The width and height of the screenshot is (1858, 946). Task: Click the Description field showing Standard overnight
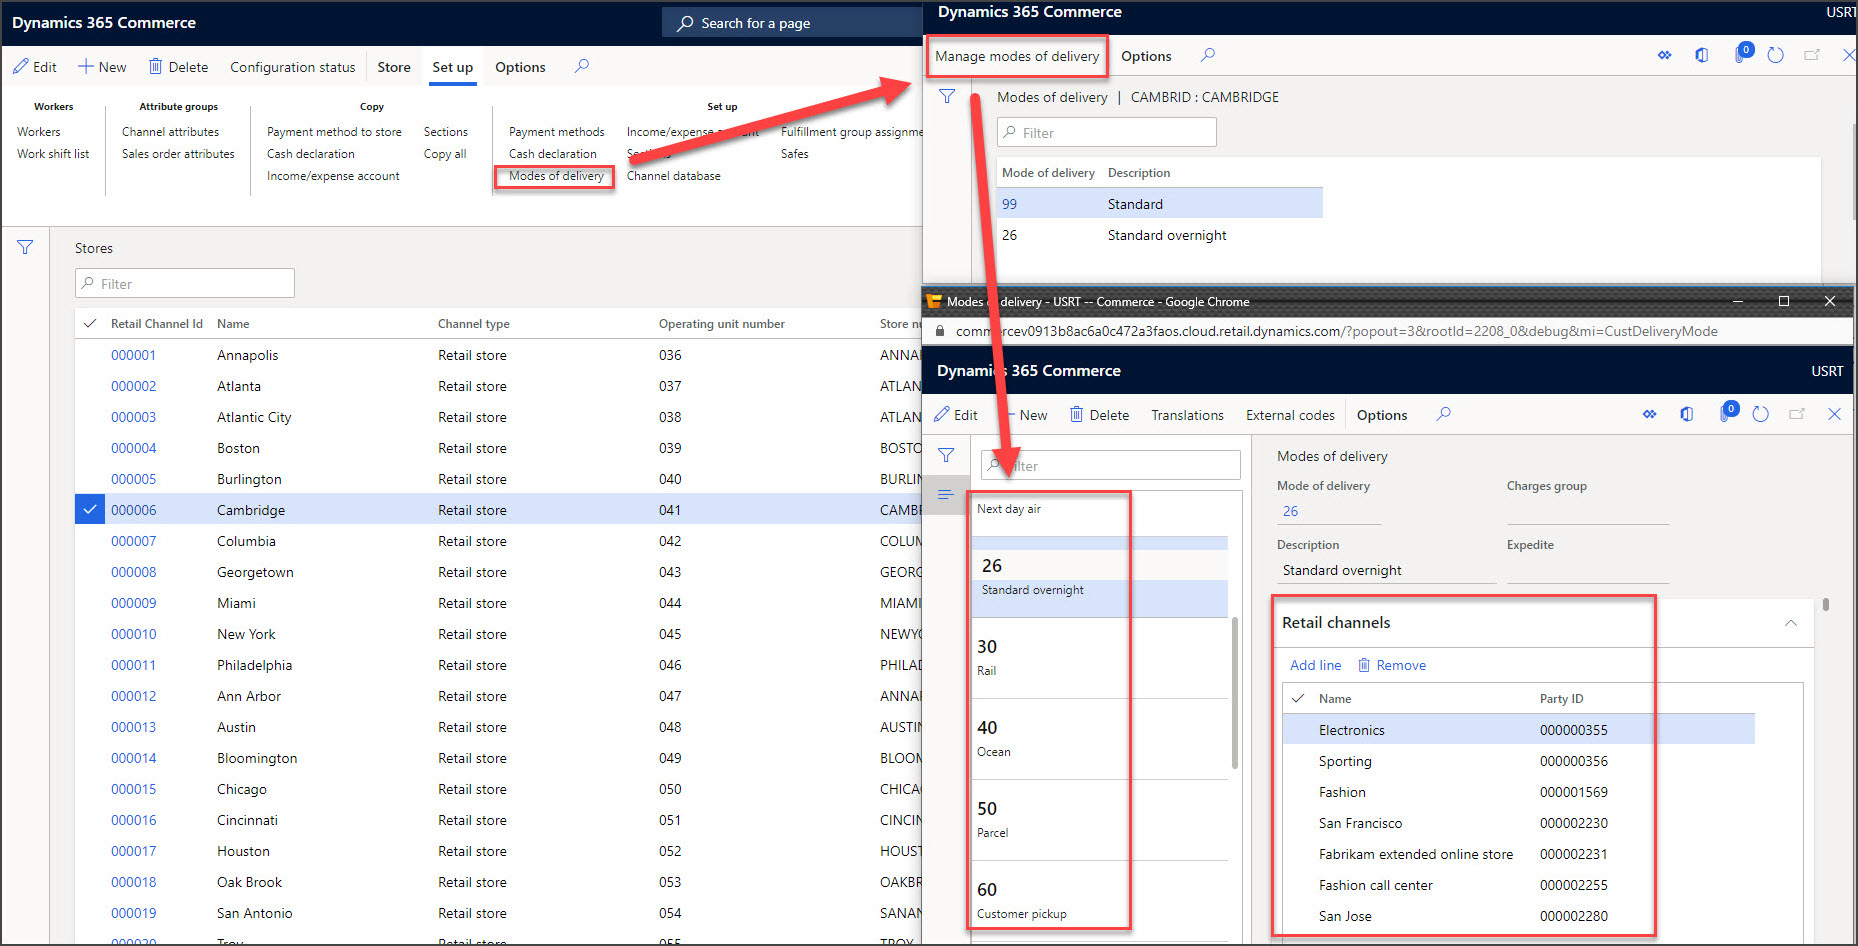pos(1386,570)
